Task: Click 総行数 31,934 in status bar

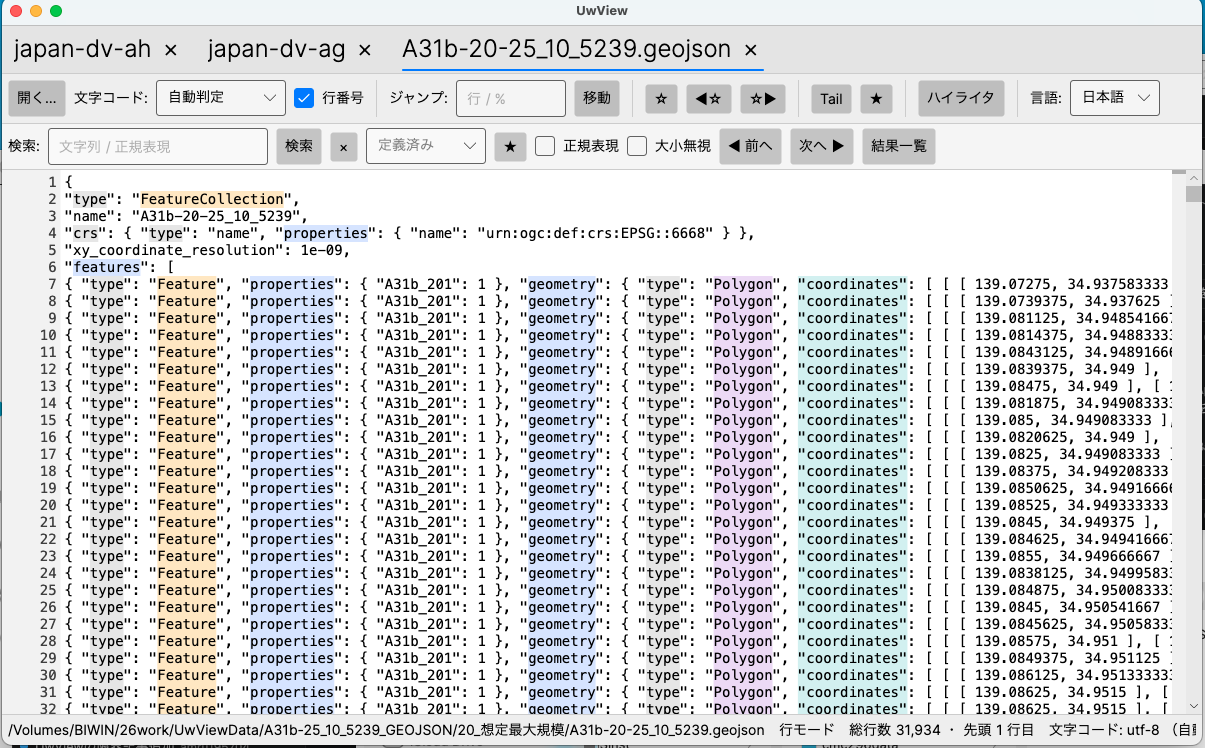Action: 894,730
